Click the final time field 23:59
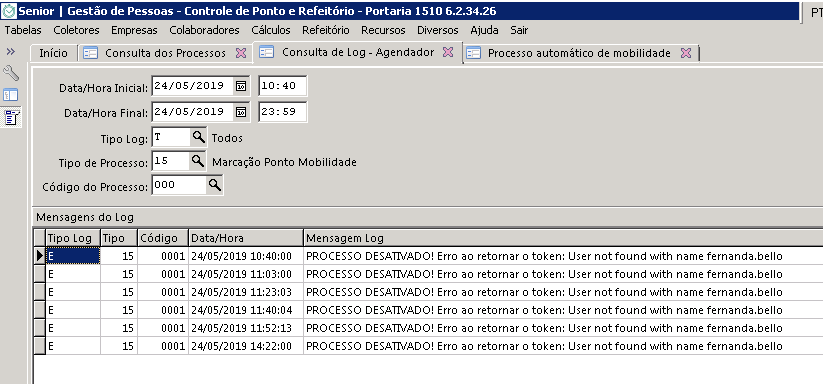The image size is (823, 384). click(282, 112)
